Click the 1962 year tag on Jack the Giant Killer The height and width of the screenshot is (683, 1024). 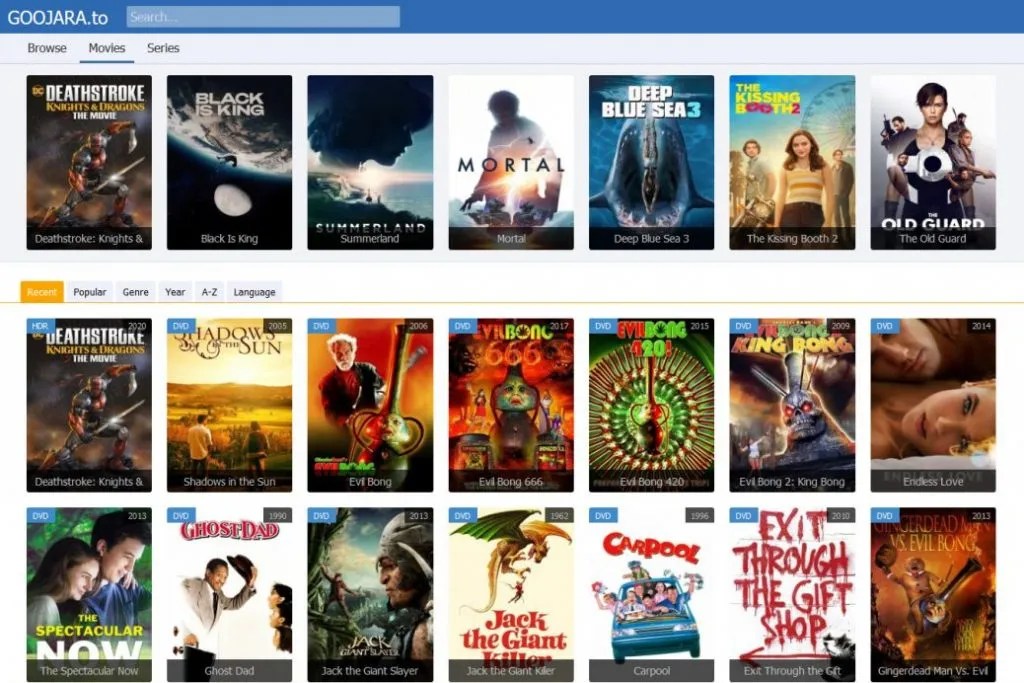[x=559, y=516]
